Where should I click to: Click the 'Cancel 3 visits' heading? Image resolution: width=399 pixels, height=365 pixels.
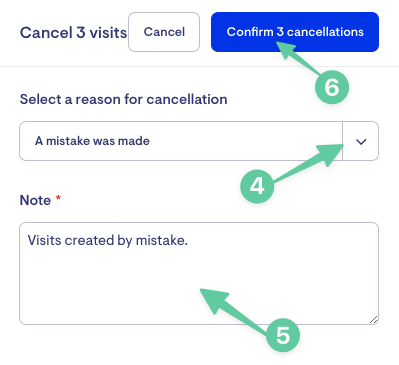[x=73, y=33]
